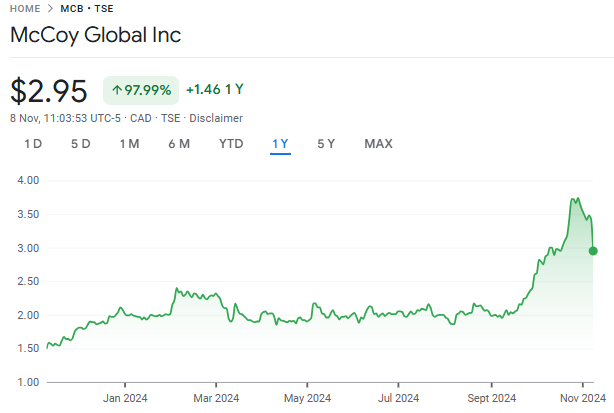614x413 pixels.
Task: Go to the HOME breadcrumb link
Action: 25,9
